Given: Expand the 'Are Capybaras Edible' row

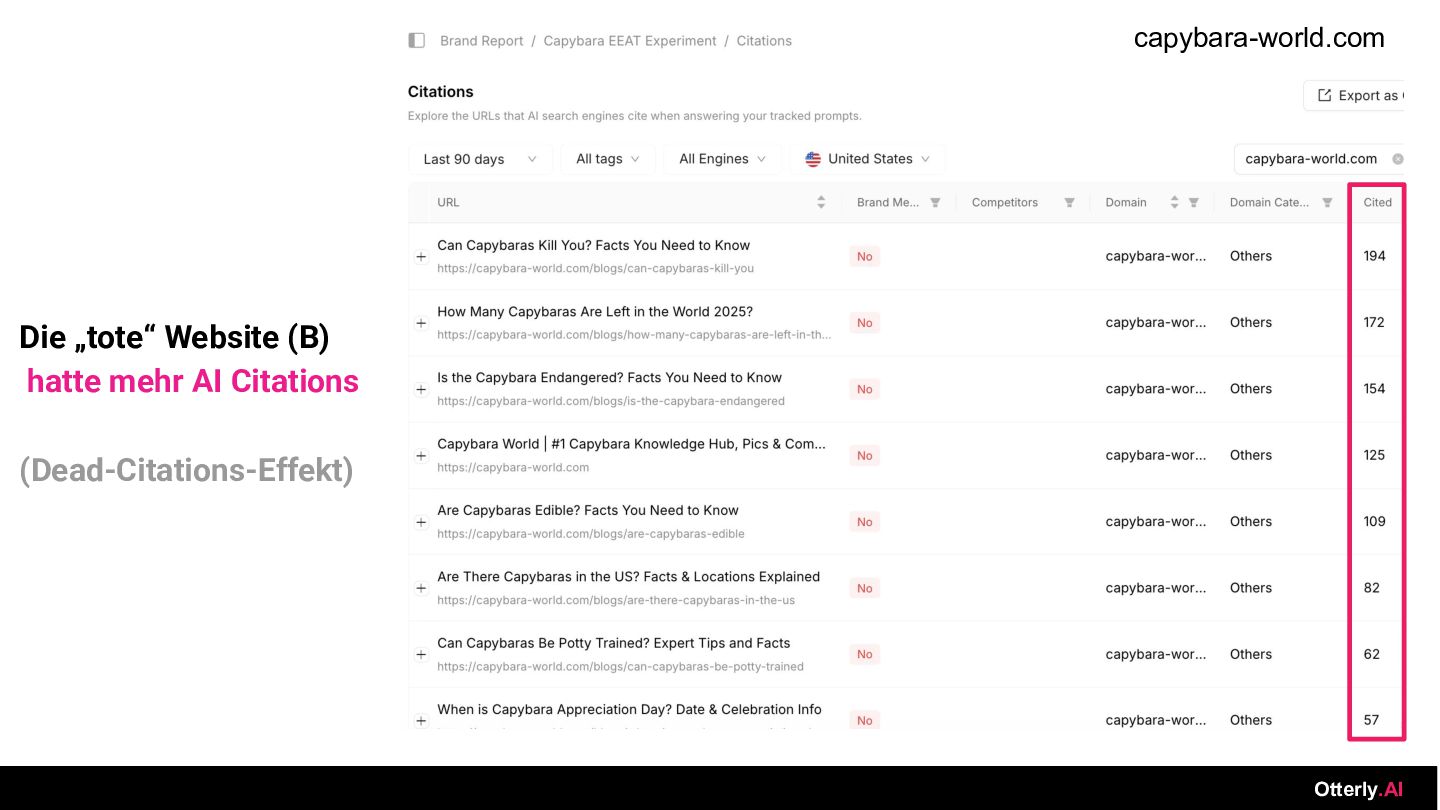Looking at the screenshot, I should [421, 522].
